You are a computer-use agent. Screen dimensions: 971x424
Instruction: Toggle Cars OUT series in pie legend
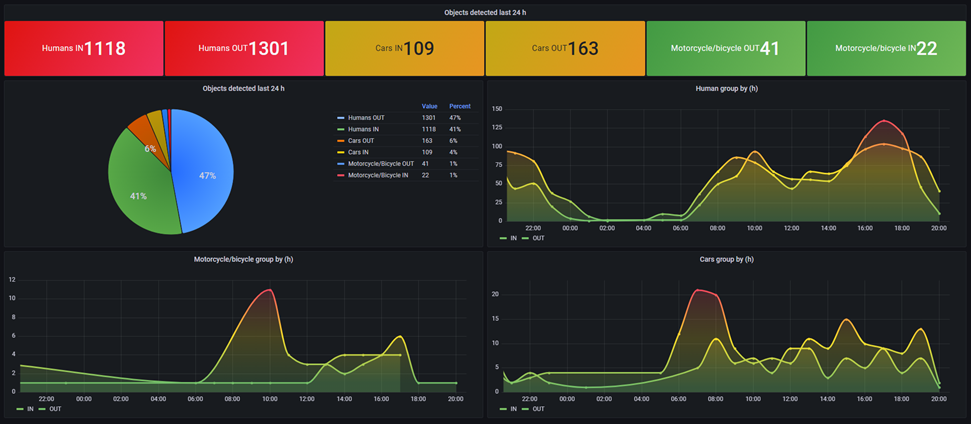click(363, 141)
